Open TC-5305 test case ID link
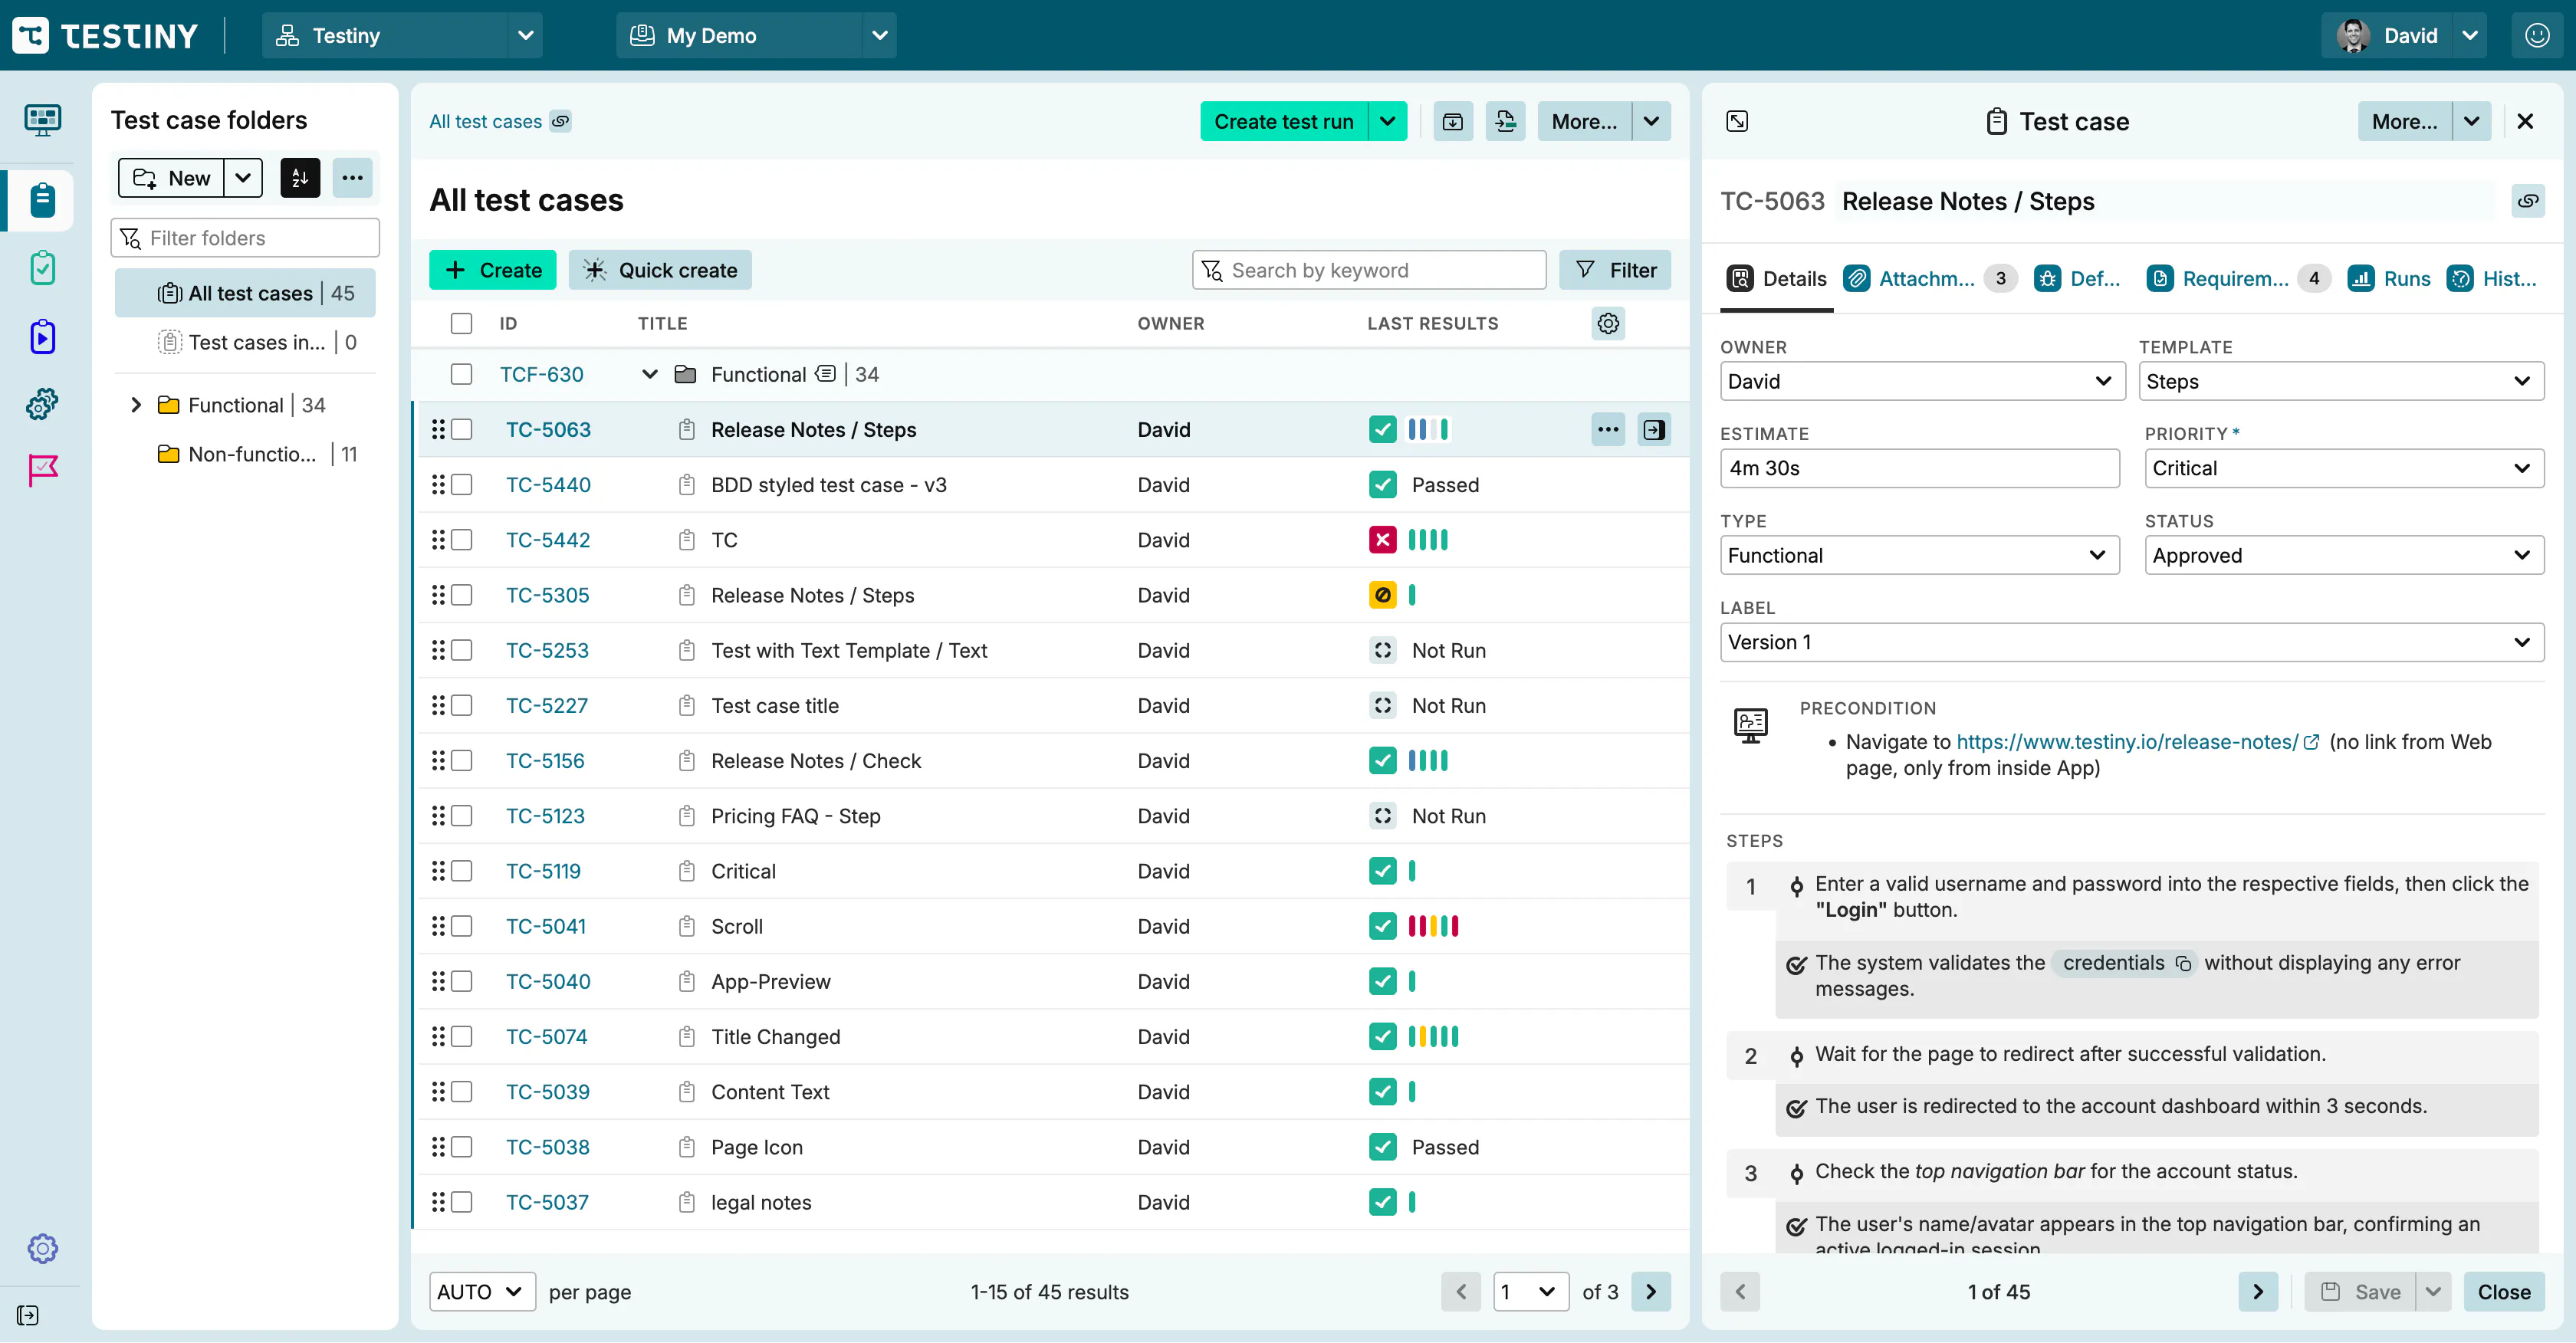 click(x=548, y=595)
